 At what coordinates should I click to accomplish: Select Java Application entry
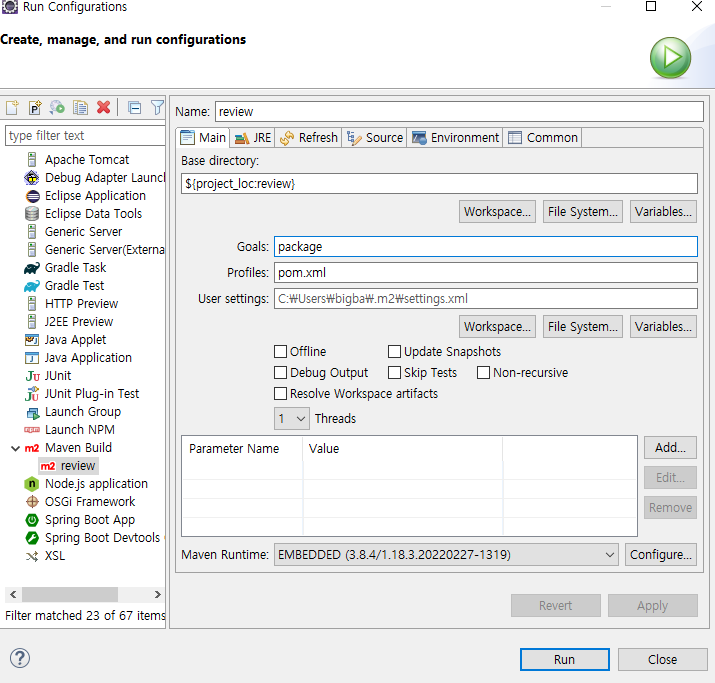pos(88,357)
